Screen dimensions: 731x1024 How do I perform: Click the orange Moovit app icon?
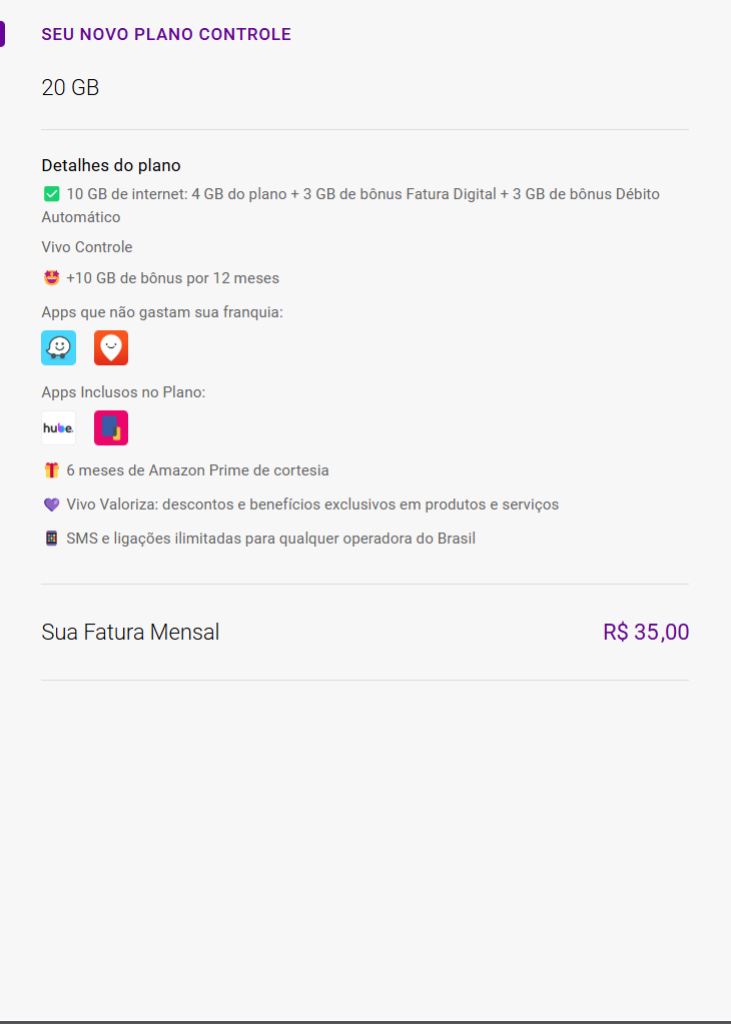click(111, 348)
